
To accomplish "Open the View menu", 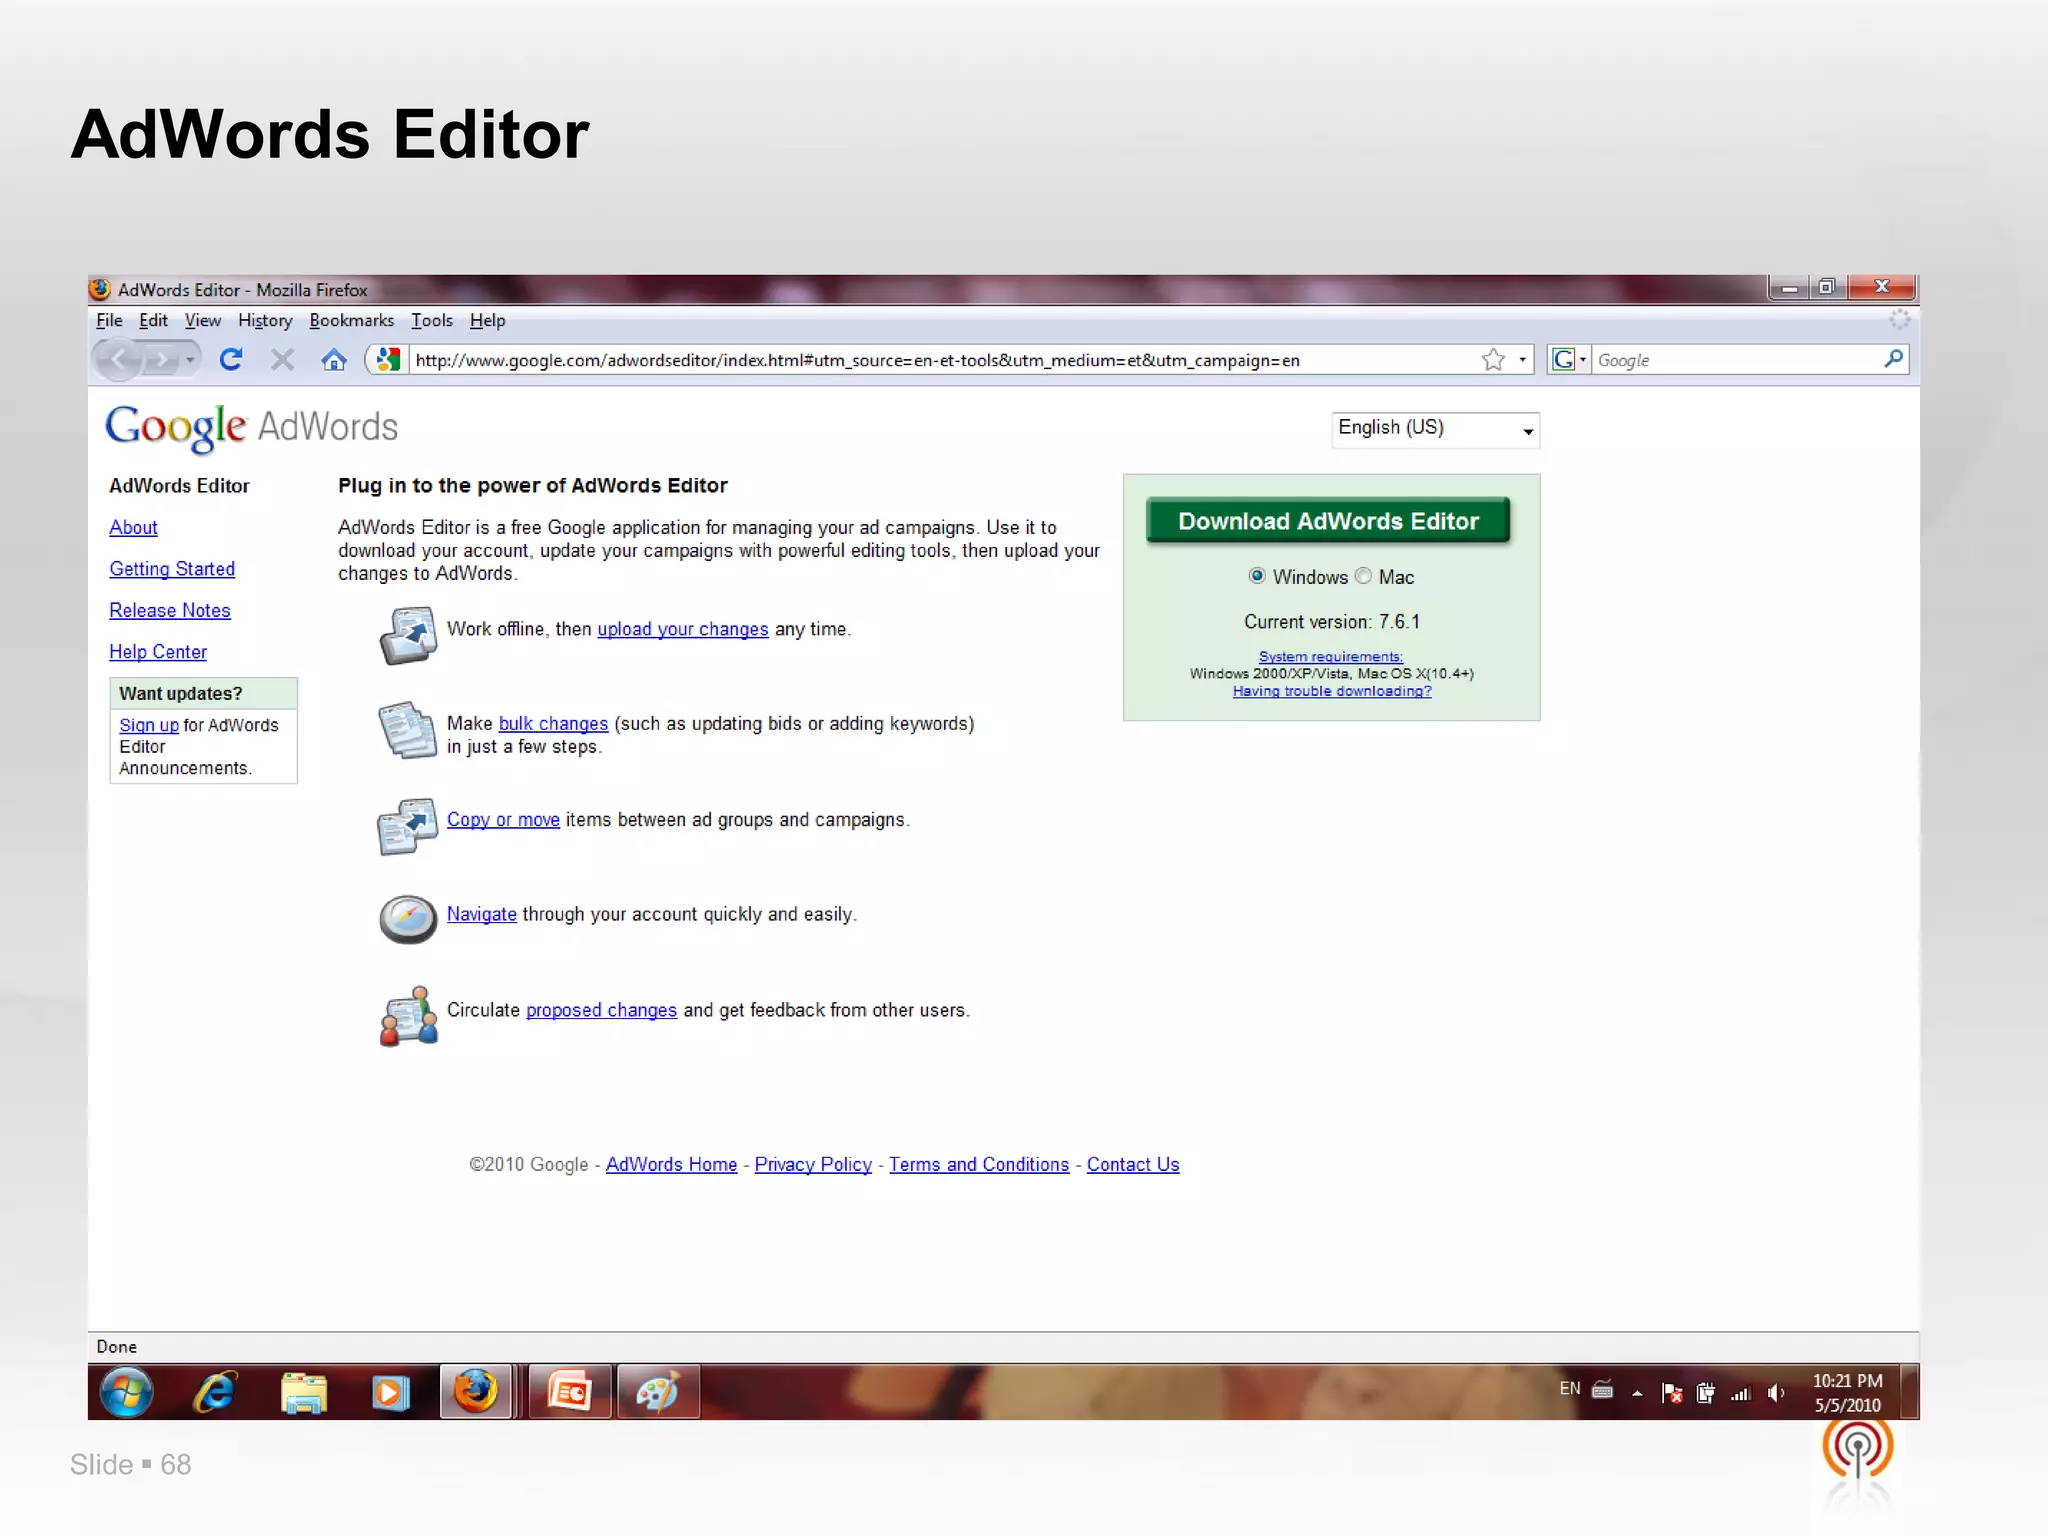I will coord(203,320).
